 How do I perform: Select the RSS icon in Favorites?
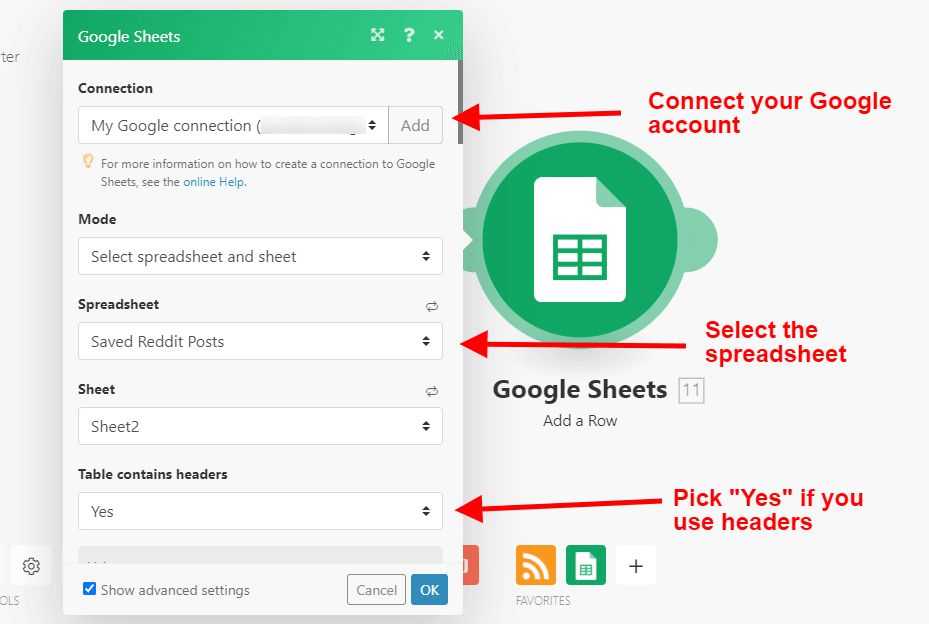(536, 565)
